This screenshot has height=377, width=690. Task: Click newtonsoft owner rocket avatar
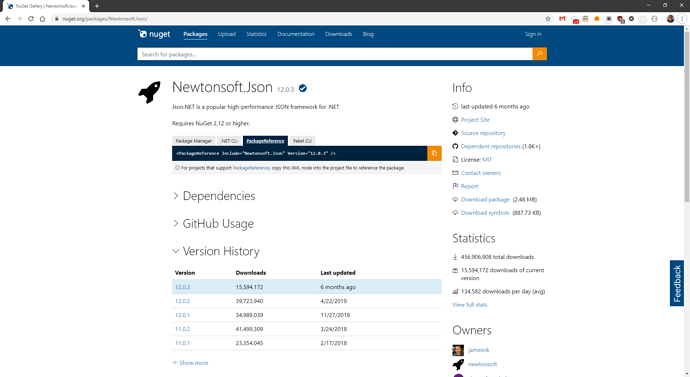(458, 364)
